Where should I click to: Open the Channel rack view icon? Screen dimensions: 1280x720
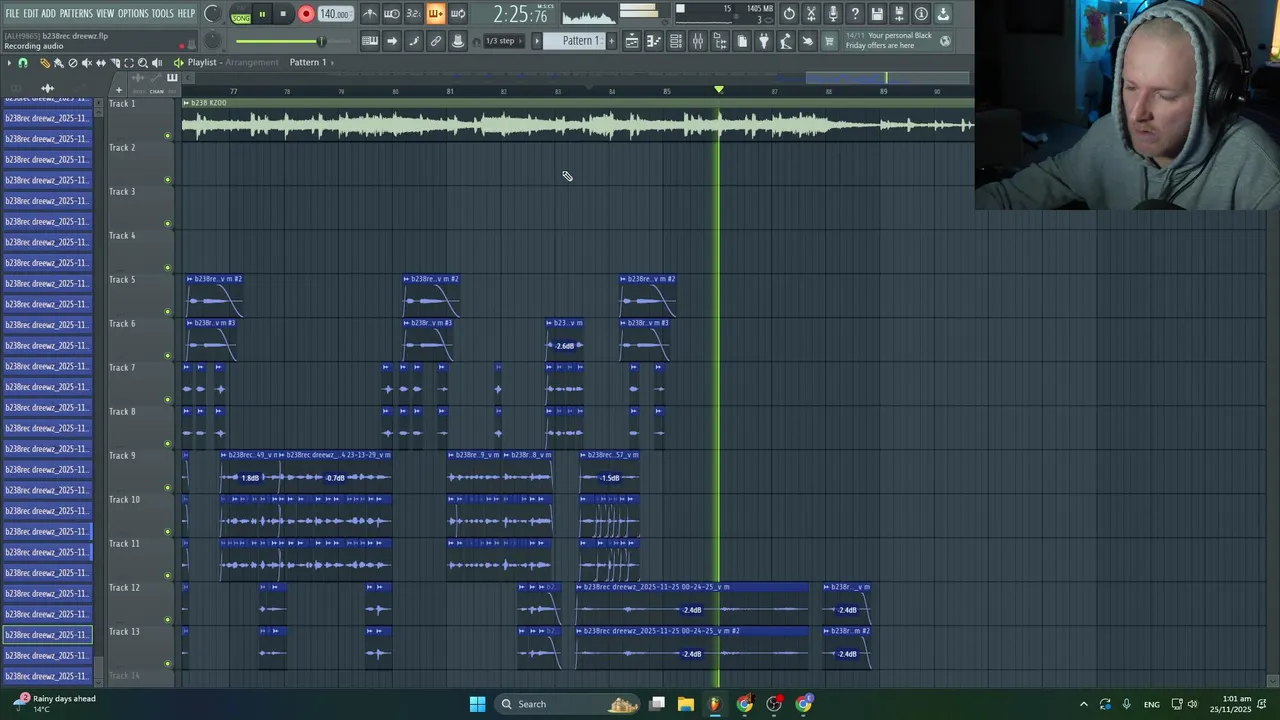(676, 41)
